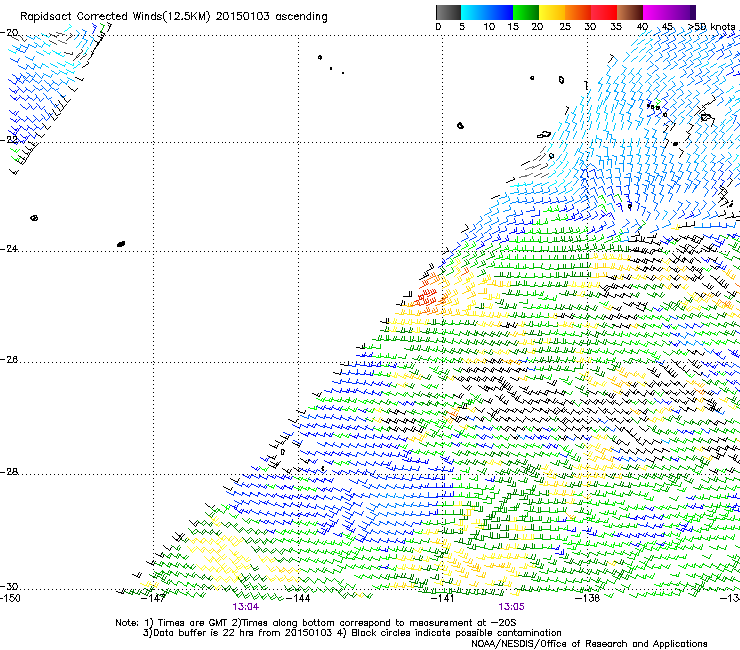Click the purple "13:05" time marker
The image size is (740, 650).
coord(512,607)
